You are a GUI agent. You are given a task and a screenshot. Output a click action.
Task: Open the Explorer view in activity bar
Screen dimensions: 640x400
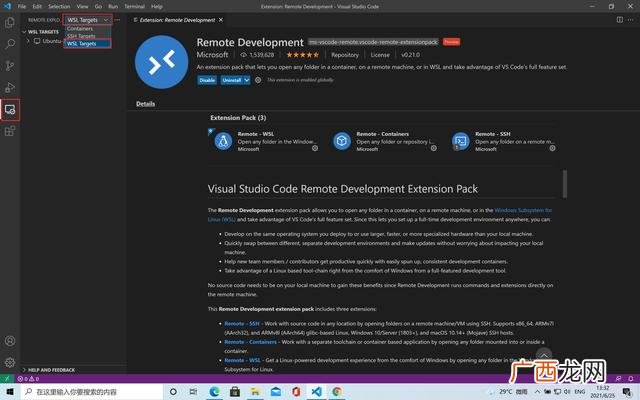click(10, 22)
